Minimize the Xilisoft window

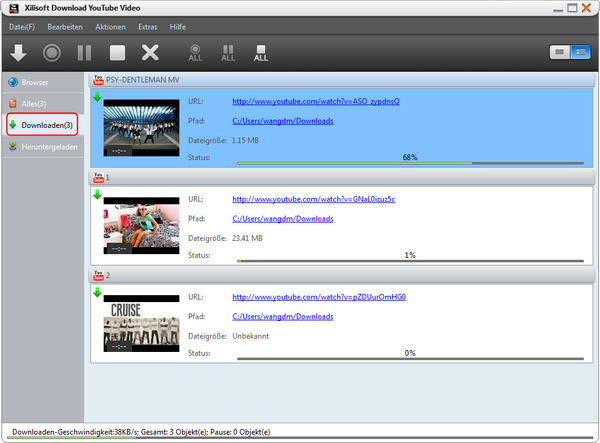(558, 10)
